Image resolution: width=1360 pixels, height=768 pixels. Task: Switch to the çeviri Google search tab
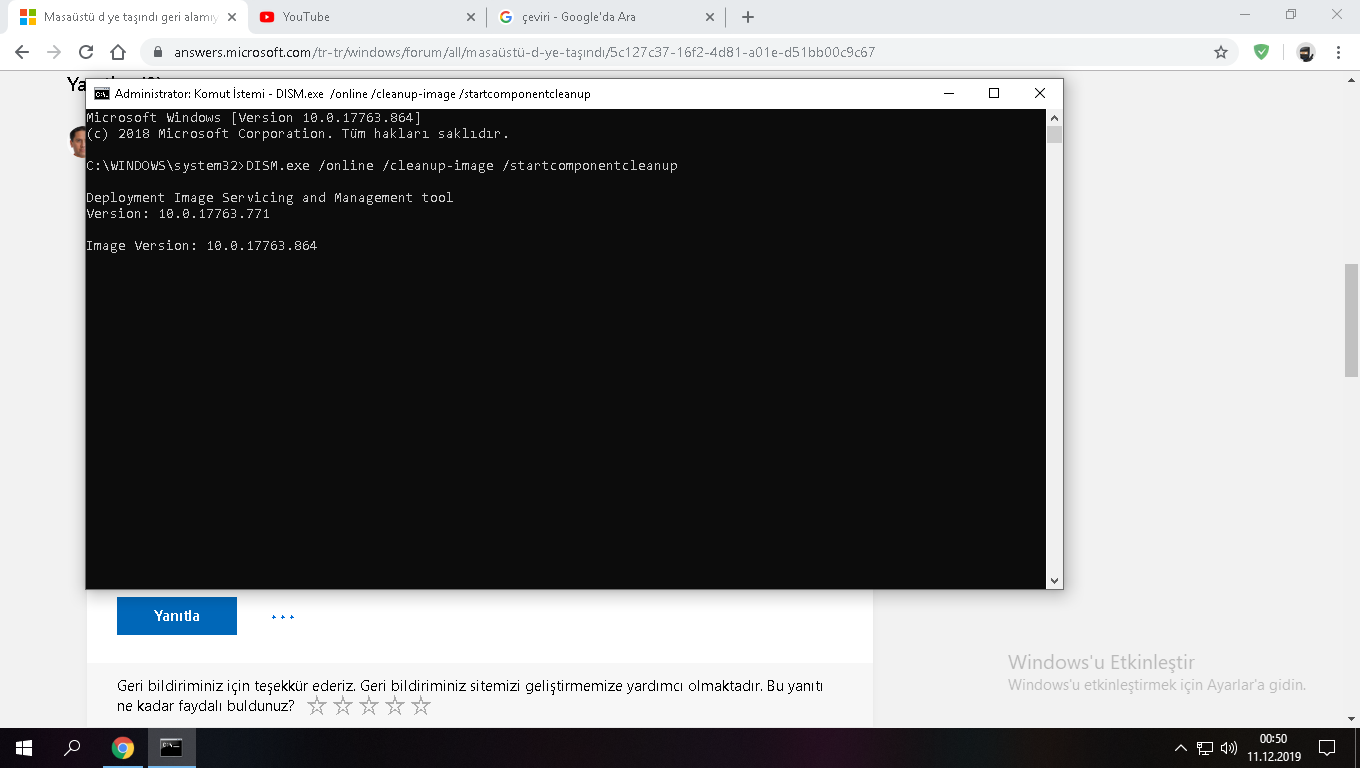coord(606,17)
